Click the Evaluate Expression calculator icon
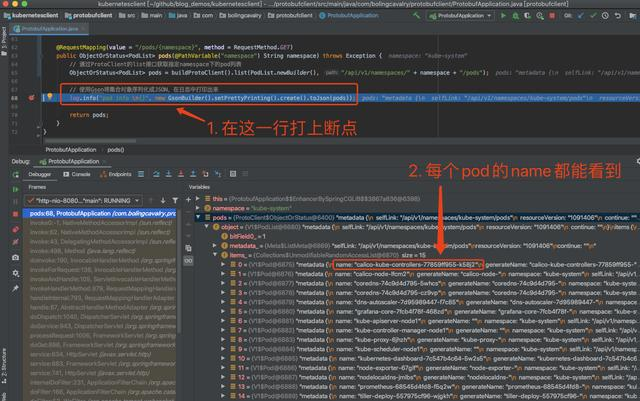Viewport: 640px width, 401px height. coord(233,174)
